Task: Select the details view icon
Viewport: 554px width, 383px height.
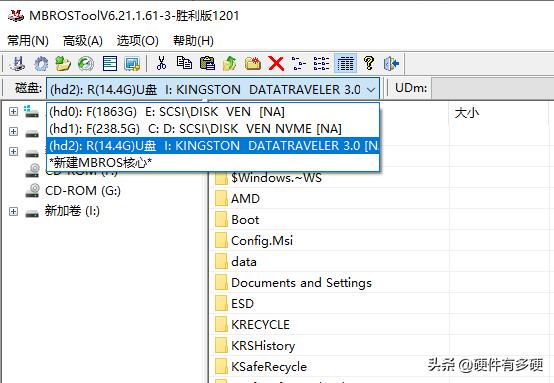Action: [345, 64]
